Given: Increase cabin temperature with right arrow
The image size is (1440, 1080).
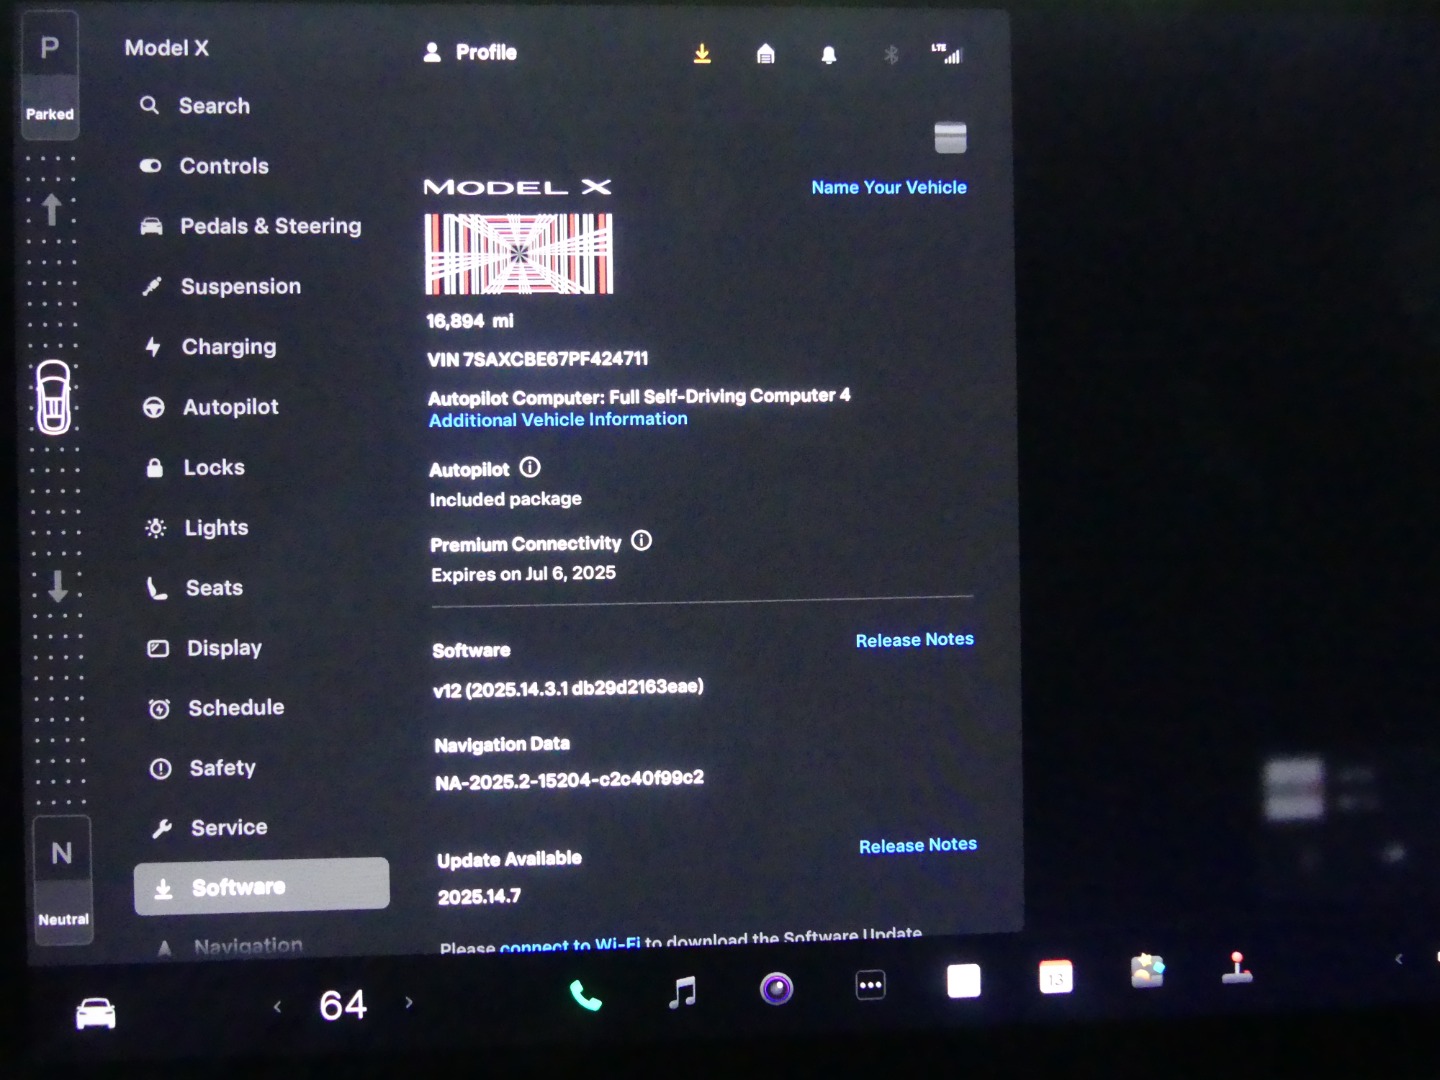Looking at the screenshot, I should tap(408, 1002).
